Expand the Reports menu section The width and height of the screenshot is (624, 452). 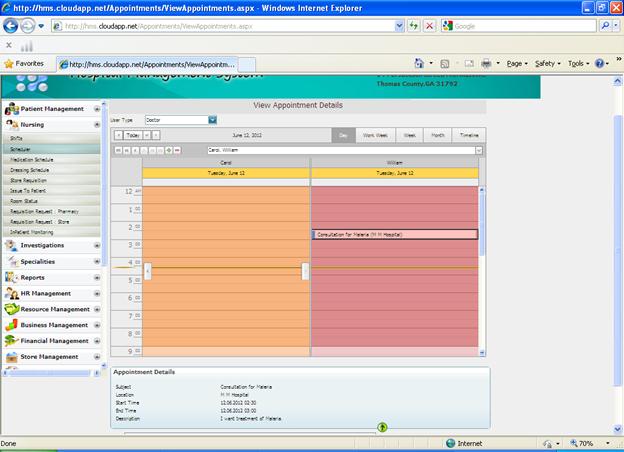point(97,277)
